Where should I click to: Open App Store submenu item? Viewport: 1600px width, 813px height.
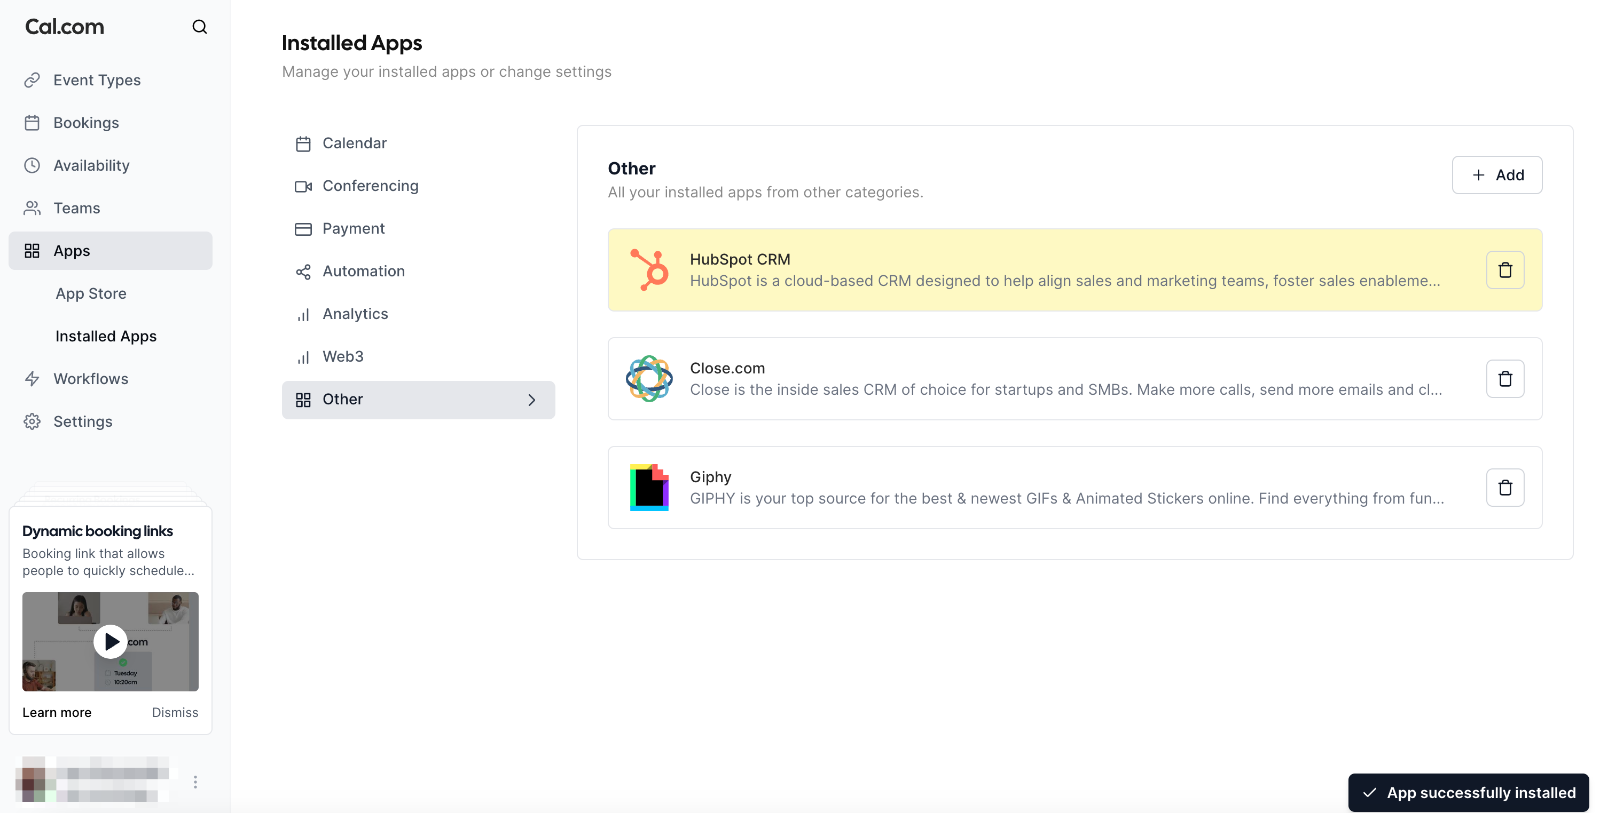pyautogui.click(x=91, y=294)
